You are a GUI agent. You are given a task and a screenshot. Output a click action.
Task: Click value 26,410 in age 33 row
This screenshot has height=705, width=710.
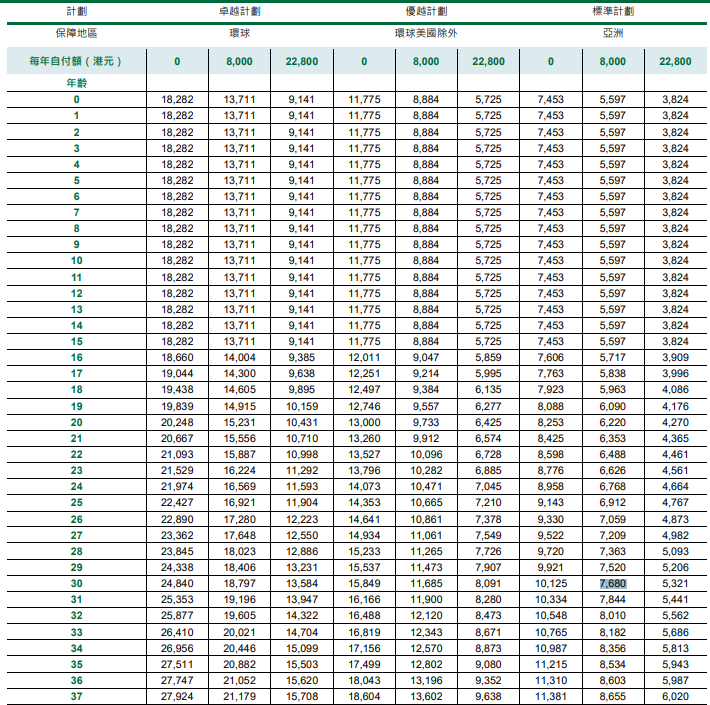(x=177, y=632)
